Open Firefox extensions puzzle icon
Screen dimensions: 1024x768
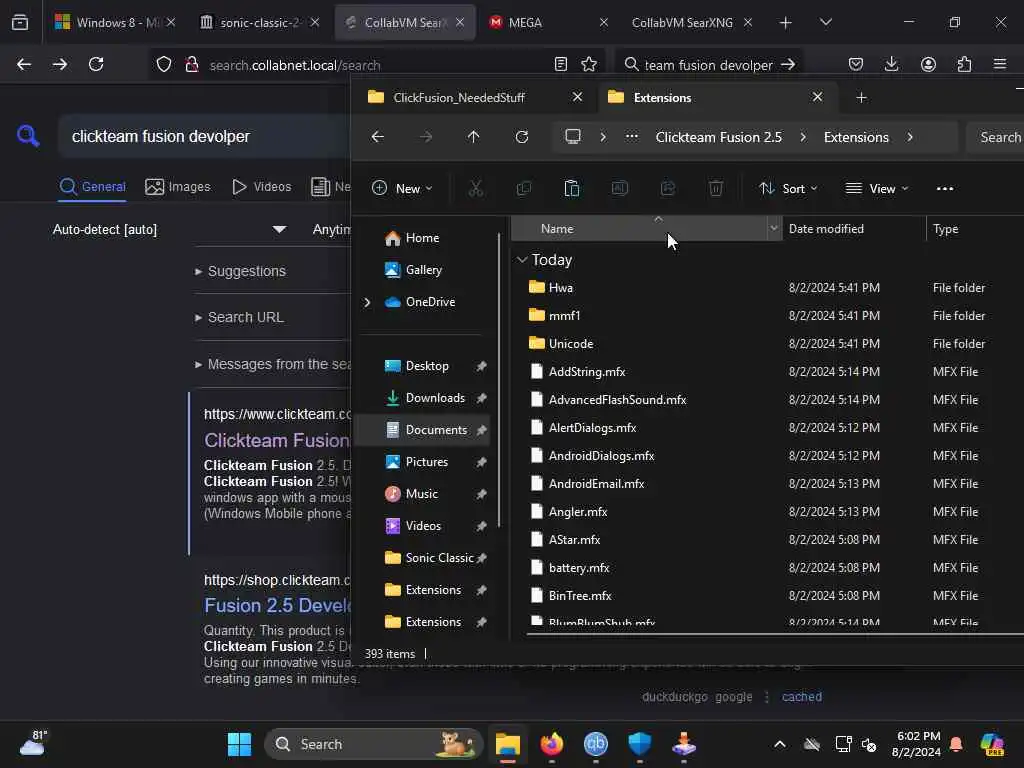(x=964, y=64)
